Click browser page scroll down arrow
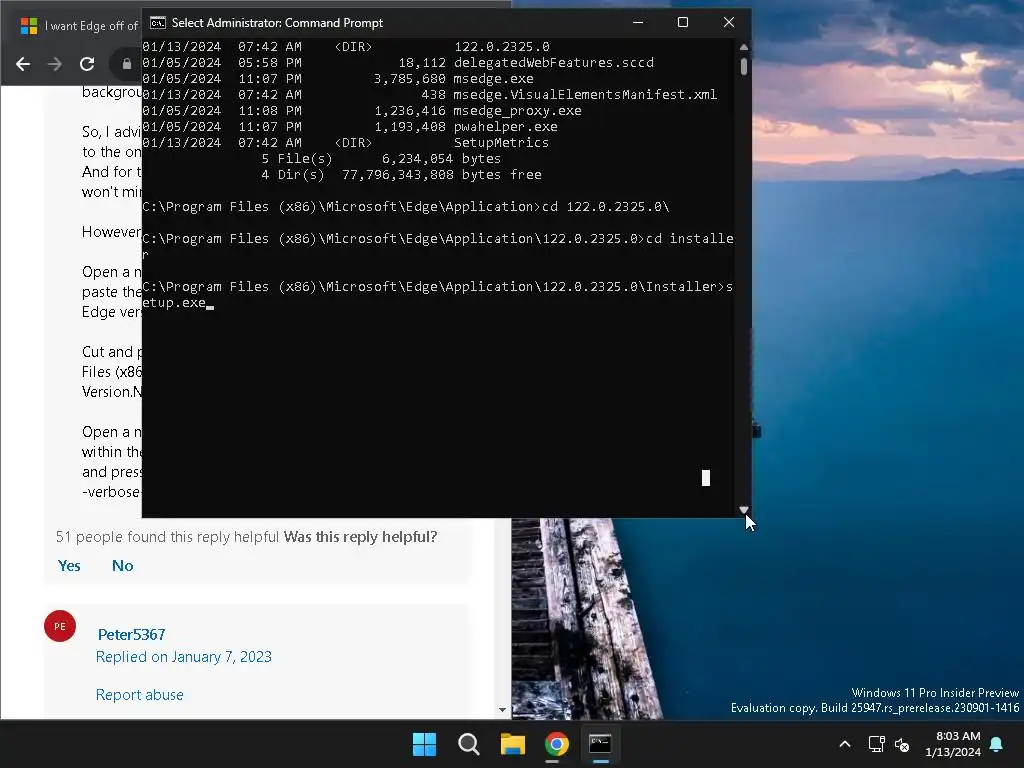Viewport: 1024px width, 768px height. [502, 710]
